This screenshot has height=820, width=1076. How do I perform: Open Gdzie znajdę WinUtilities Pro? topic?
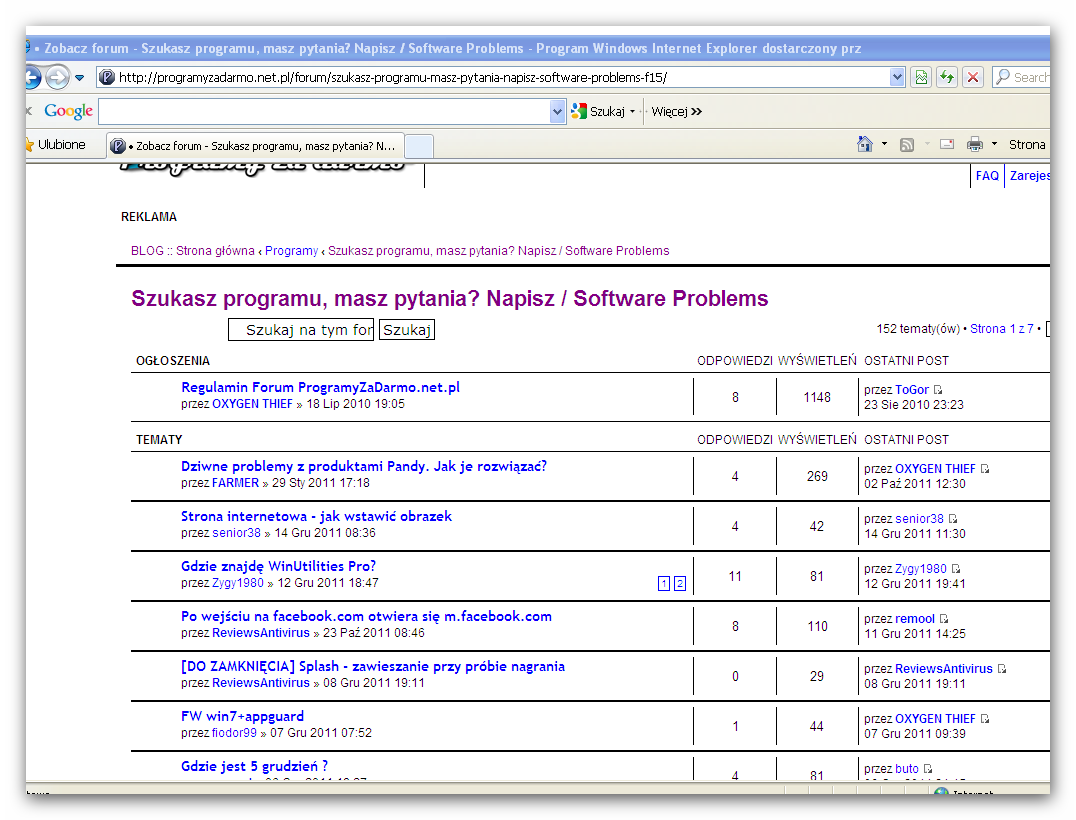click(279, 566)
